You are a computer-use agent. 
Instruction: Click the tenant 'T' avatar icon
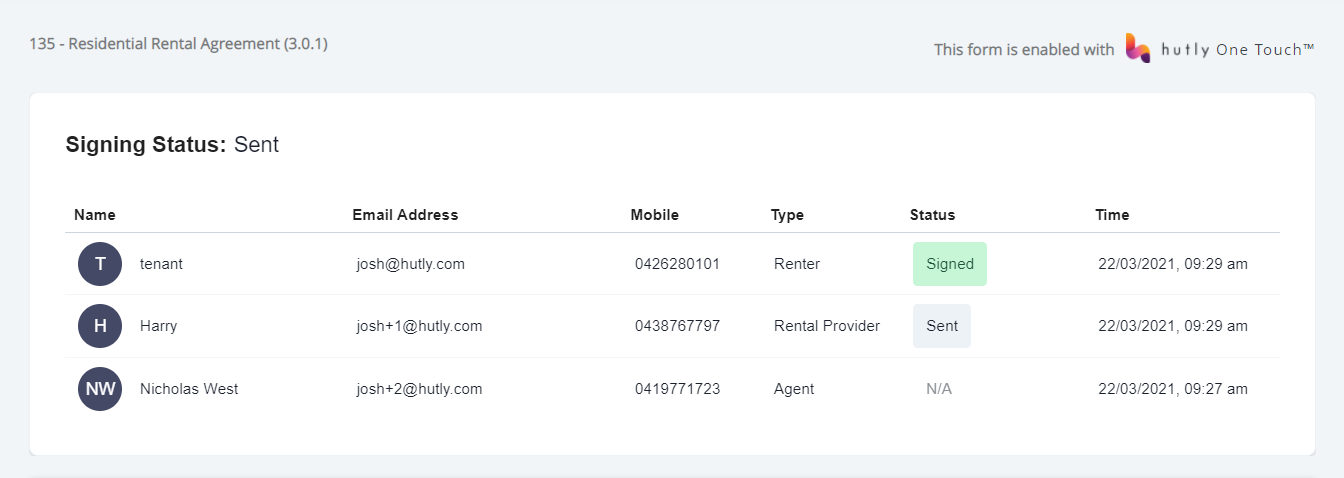click(x=100, y=264)
